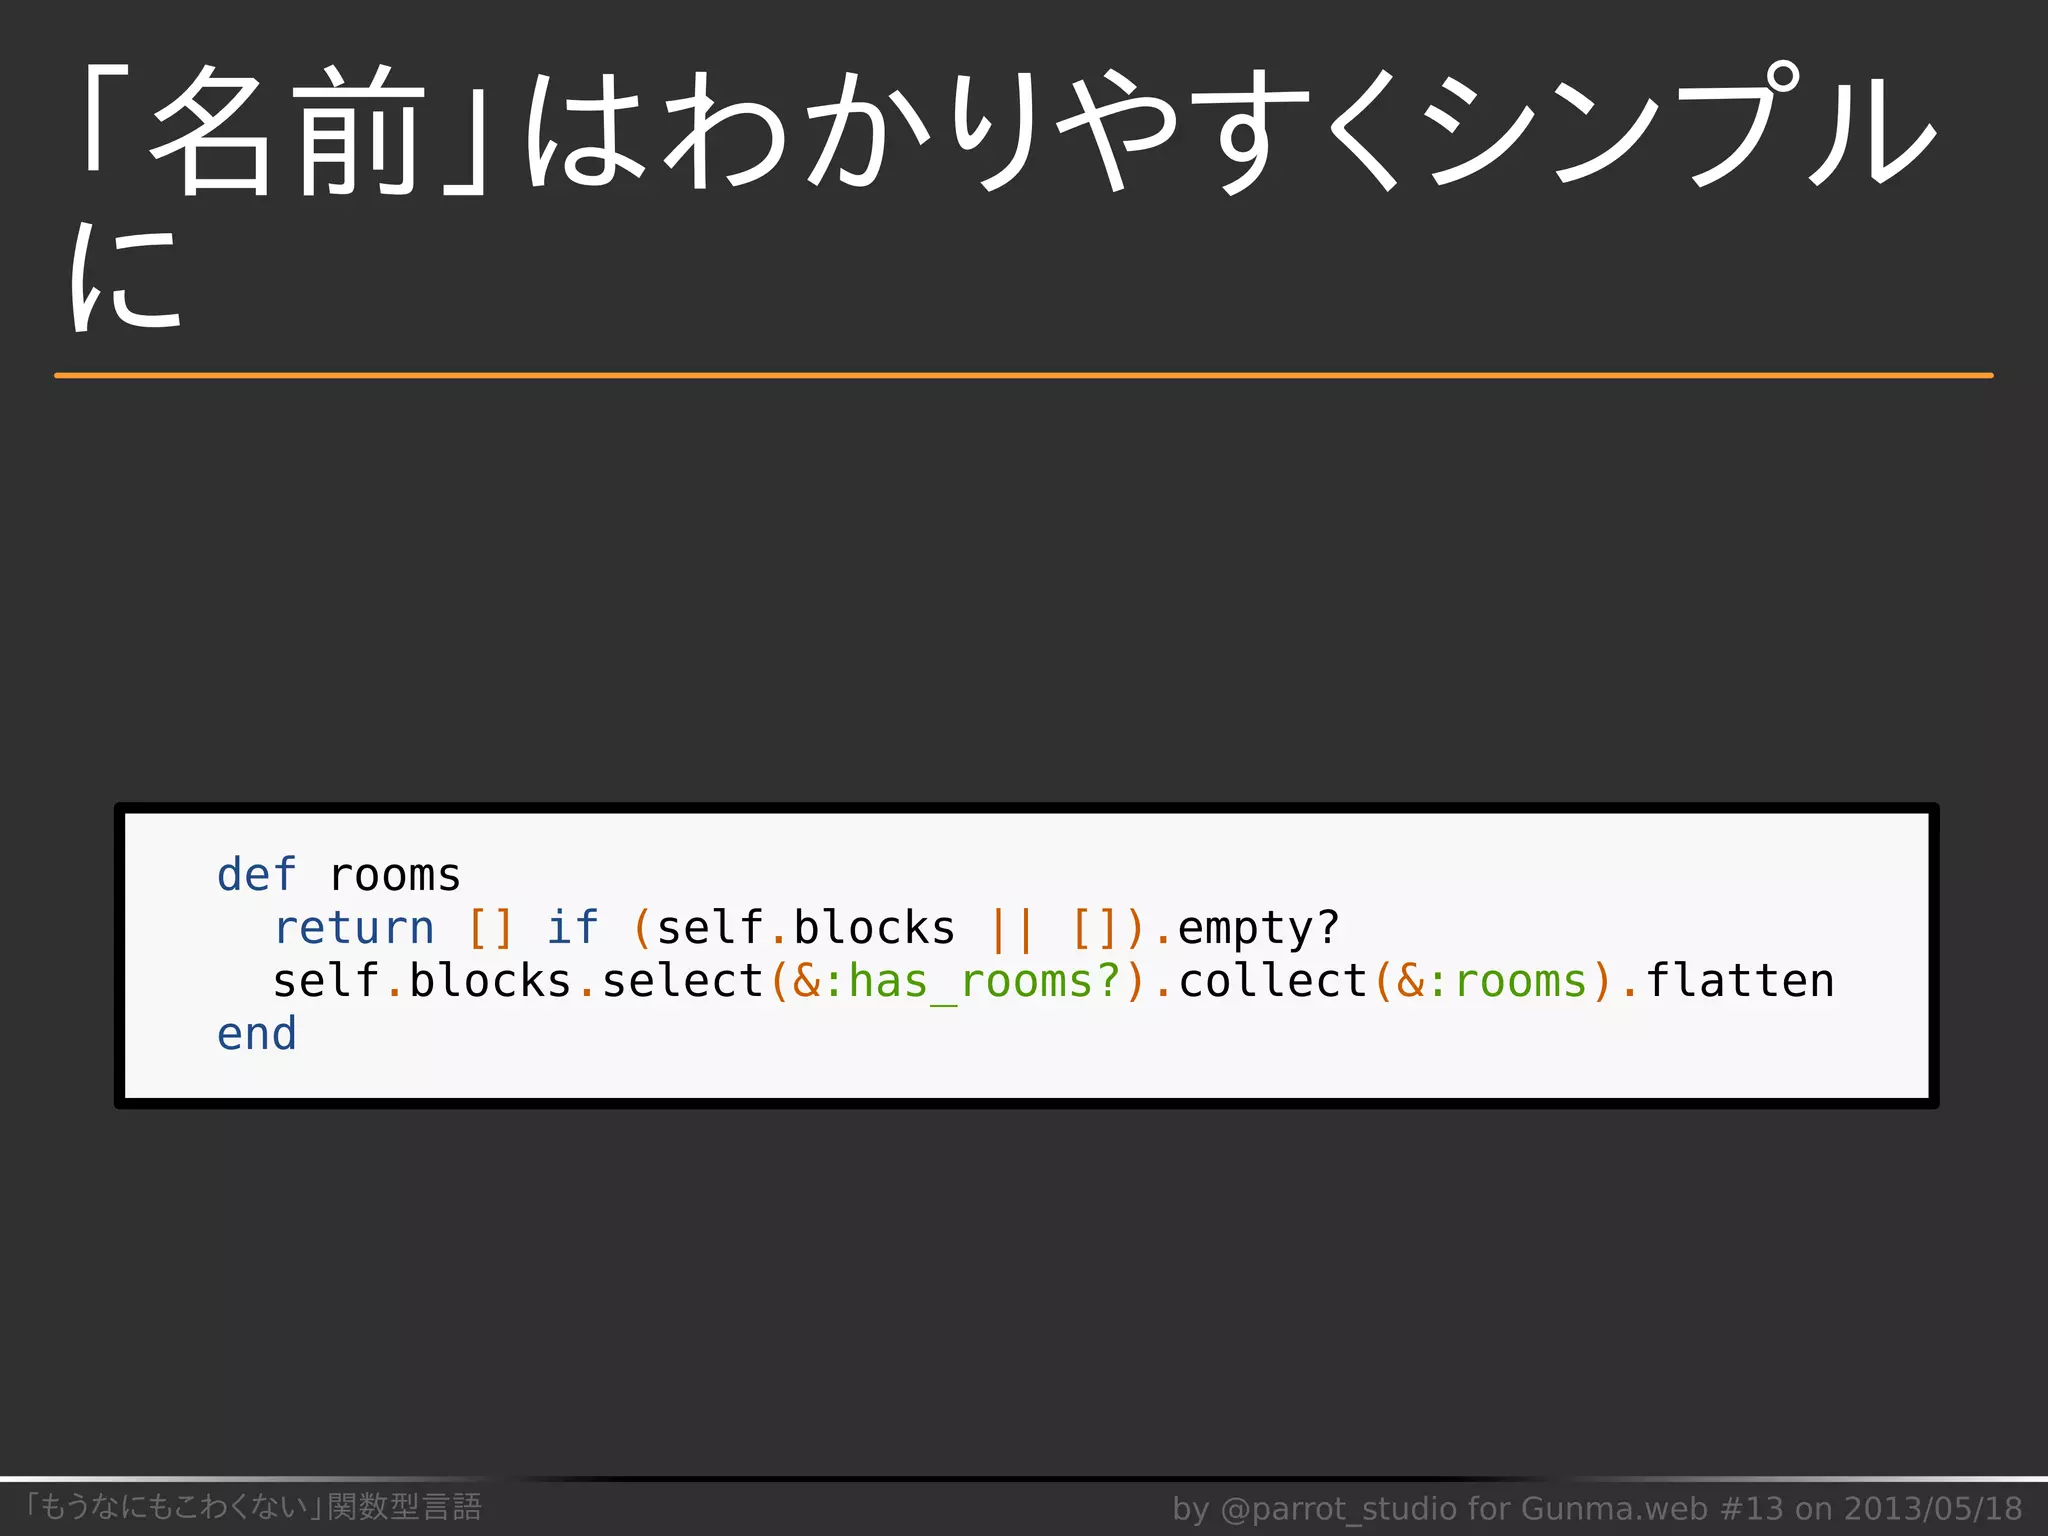Click the 'self.blocks.select' code line
Image resolution: width=2048 pixels, height=1536 pixels.
1053,981
